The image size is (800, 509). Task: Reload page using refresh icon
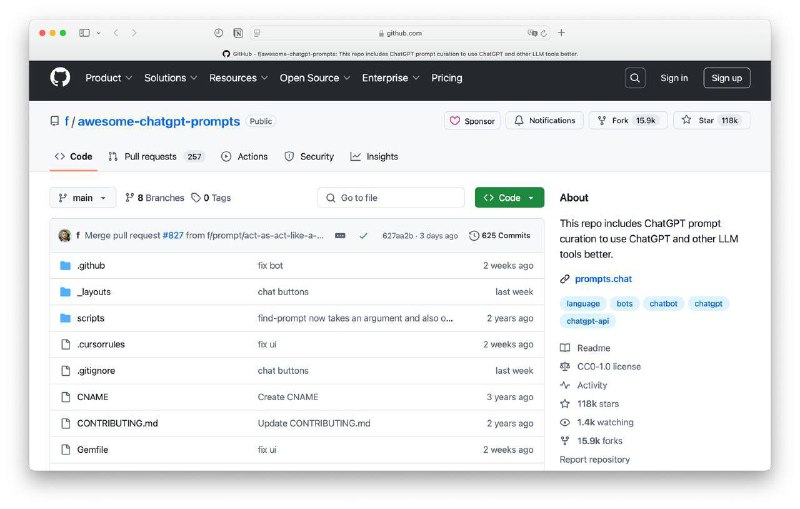(544, 33)
